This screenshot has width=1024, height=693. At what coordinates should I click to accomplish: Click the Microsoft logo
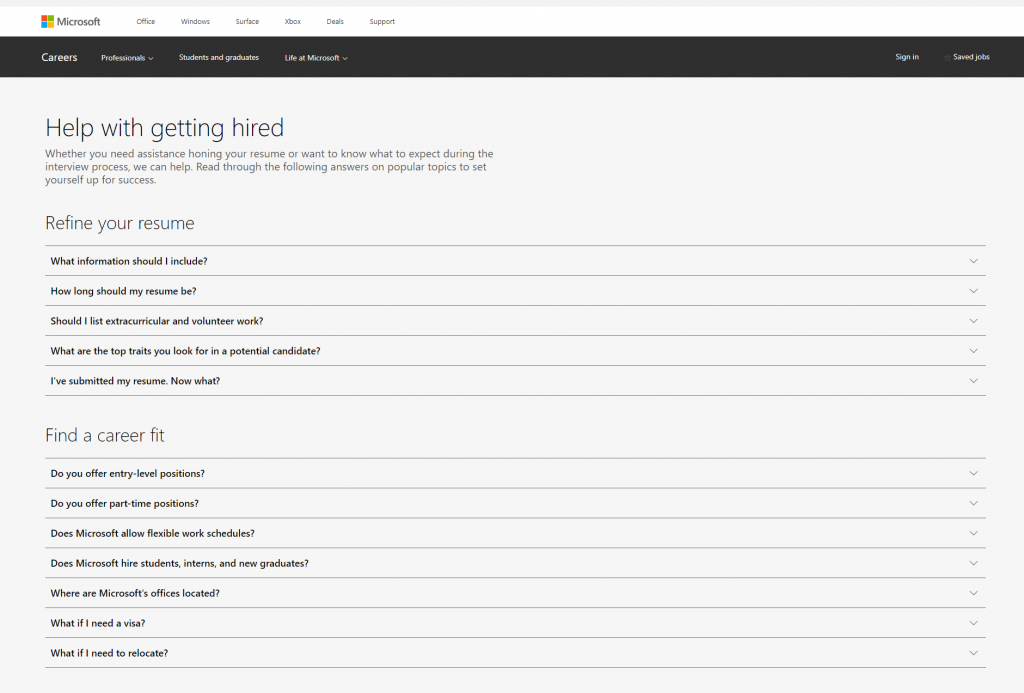pyautogui.click(x=71, y=22)
